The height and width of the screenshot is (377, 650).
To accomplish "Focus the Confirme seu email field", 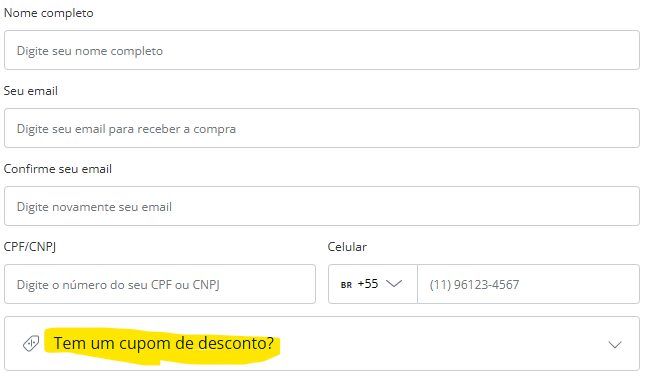I will pyautogui.click(x=322, y=206).
